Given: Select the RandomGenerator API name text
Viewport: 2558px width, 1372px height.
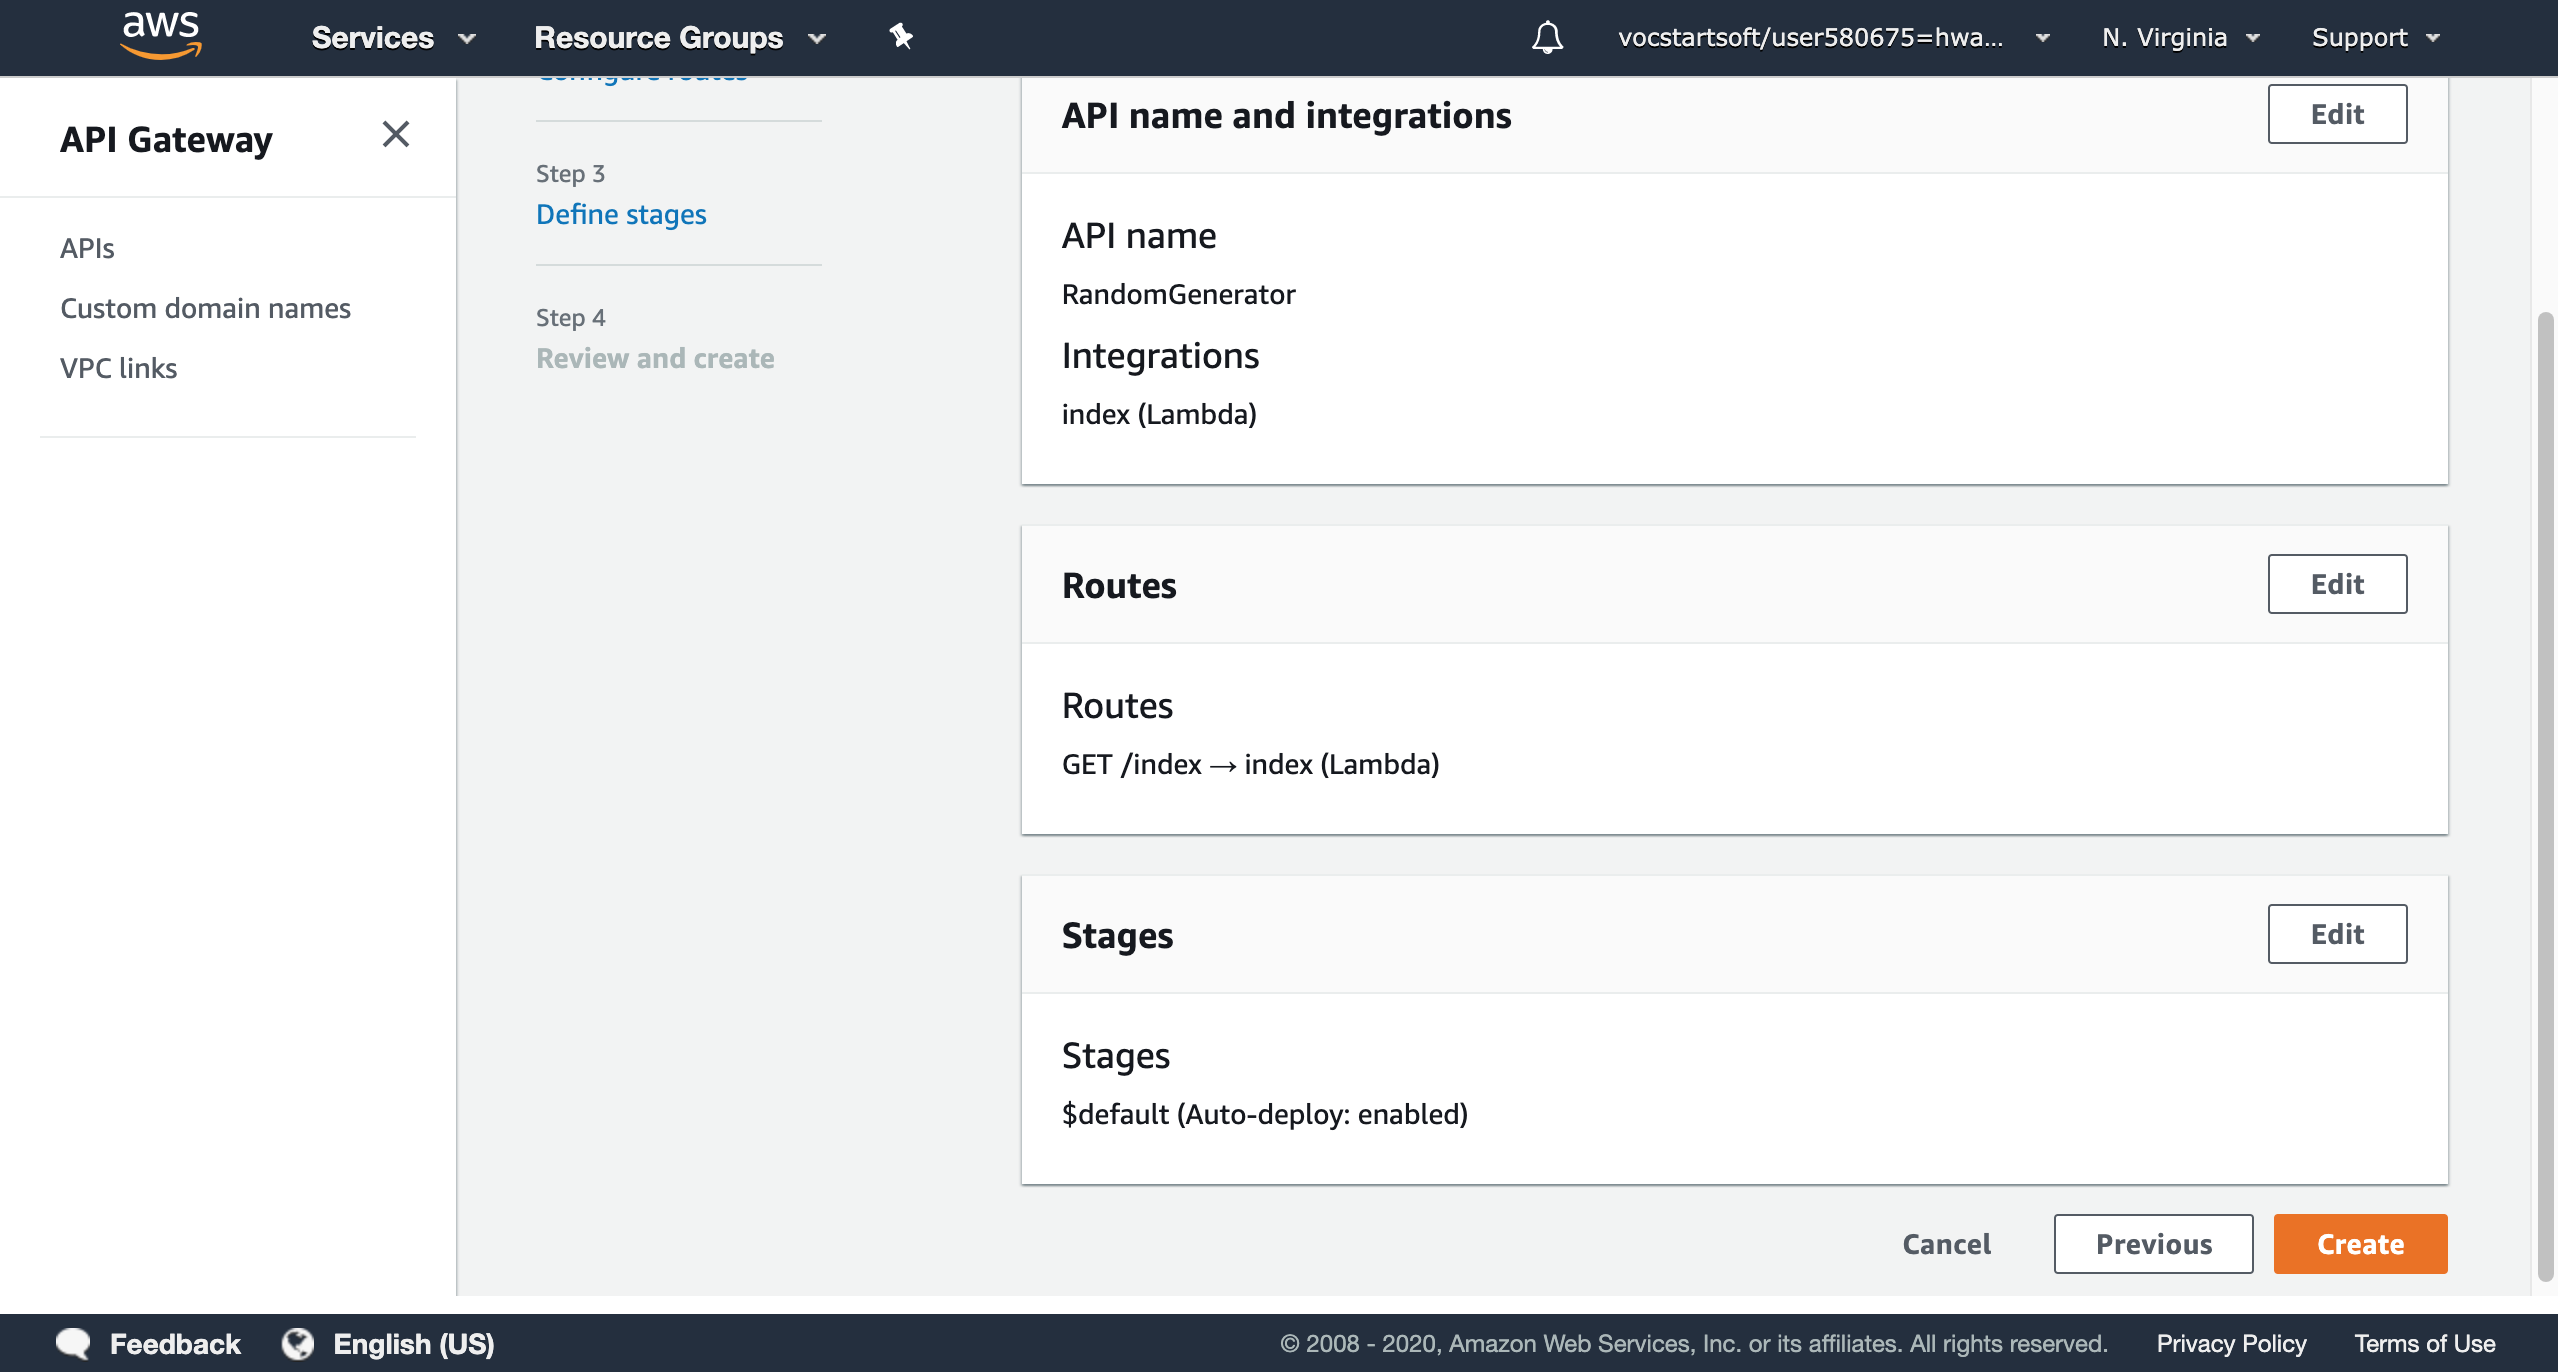Looking at the screenshot, I should pos(1178,294).
